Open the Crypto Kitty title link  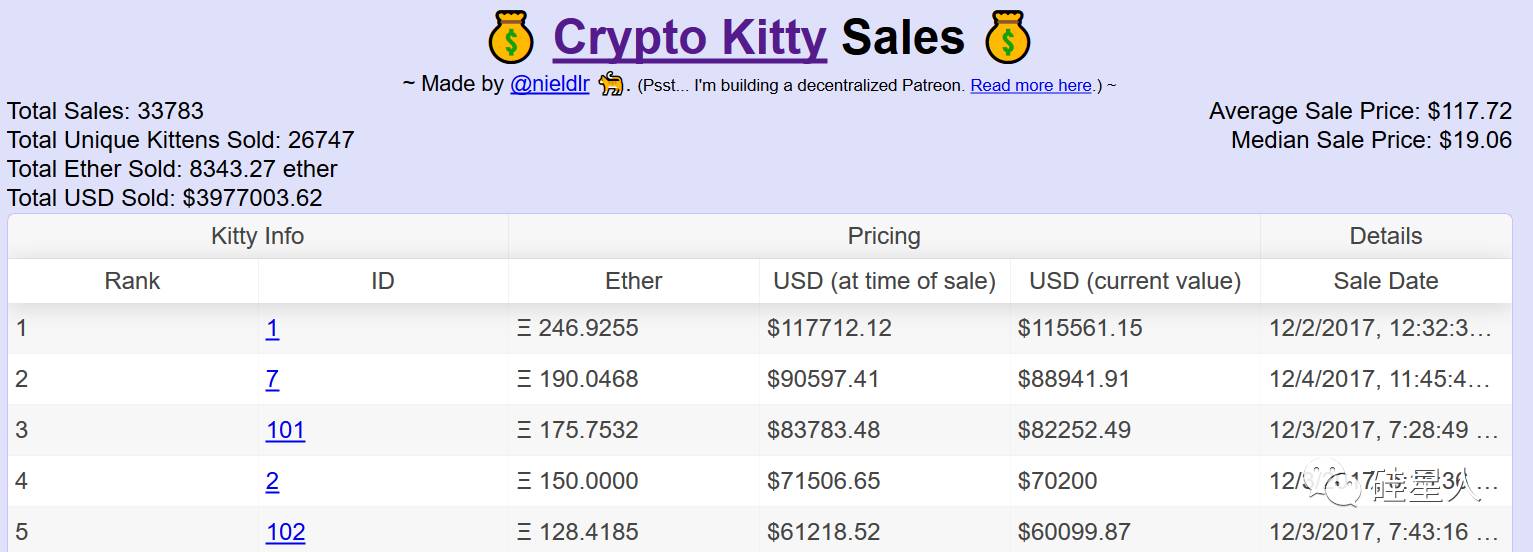pyautogui.click(x=690, y=39)
